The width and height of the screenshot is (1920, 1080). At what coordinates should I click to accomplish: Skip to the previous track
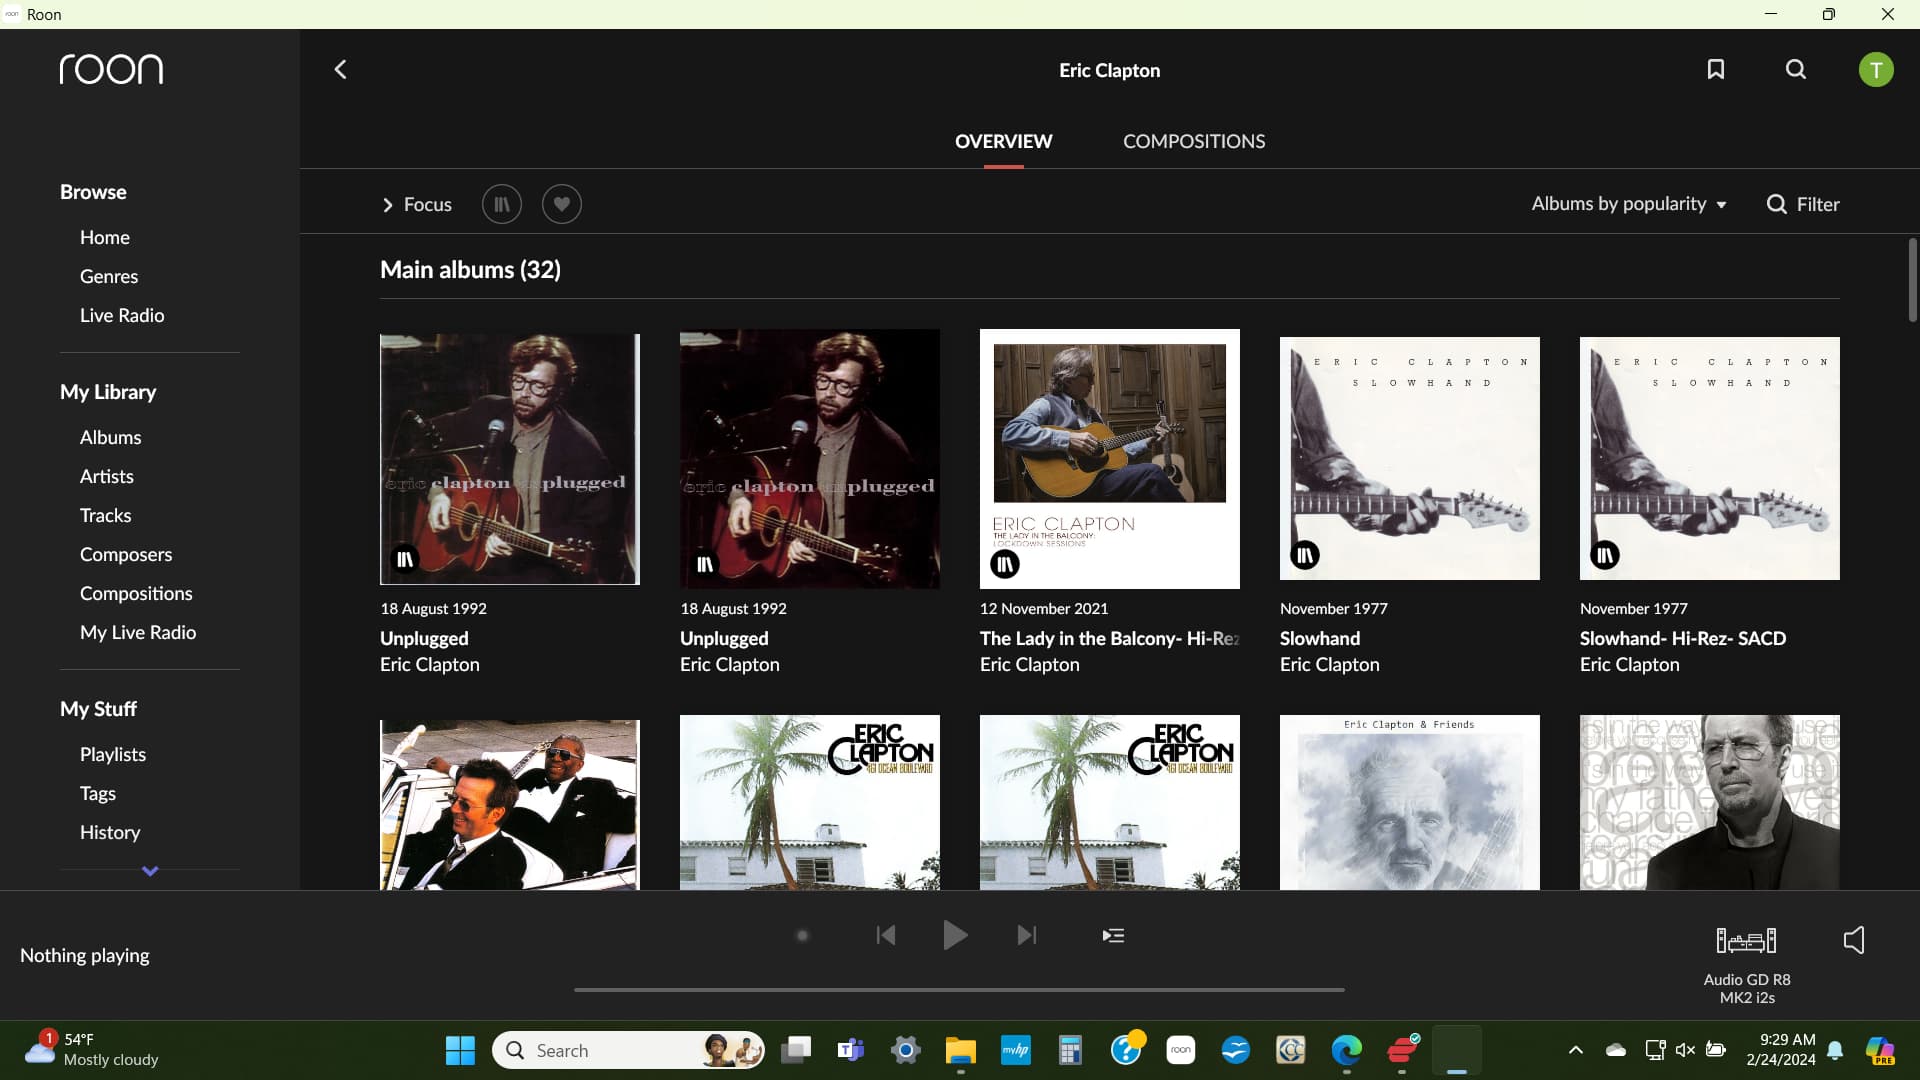coord(886,935)
